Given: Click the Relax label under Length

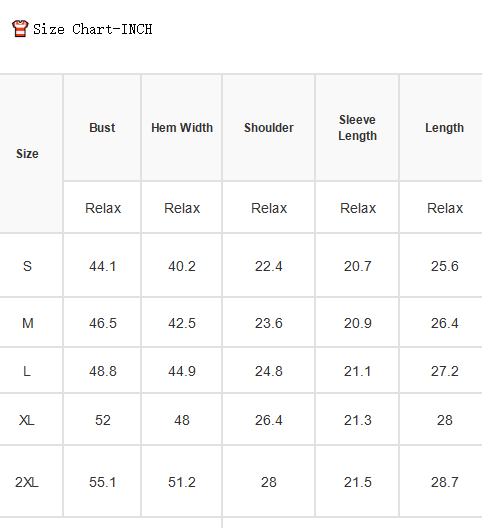Looking at the screenshot, I should pyautogui.click(x=445, y=208).
